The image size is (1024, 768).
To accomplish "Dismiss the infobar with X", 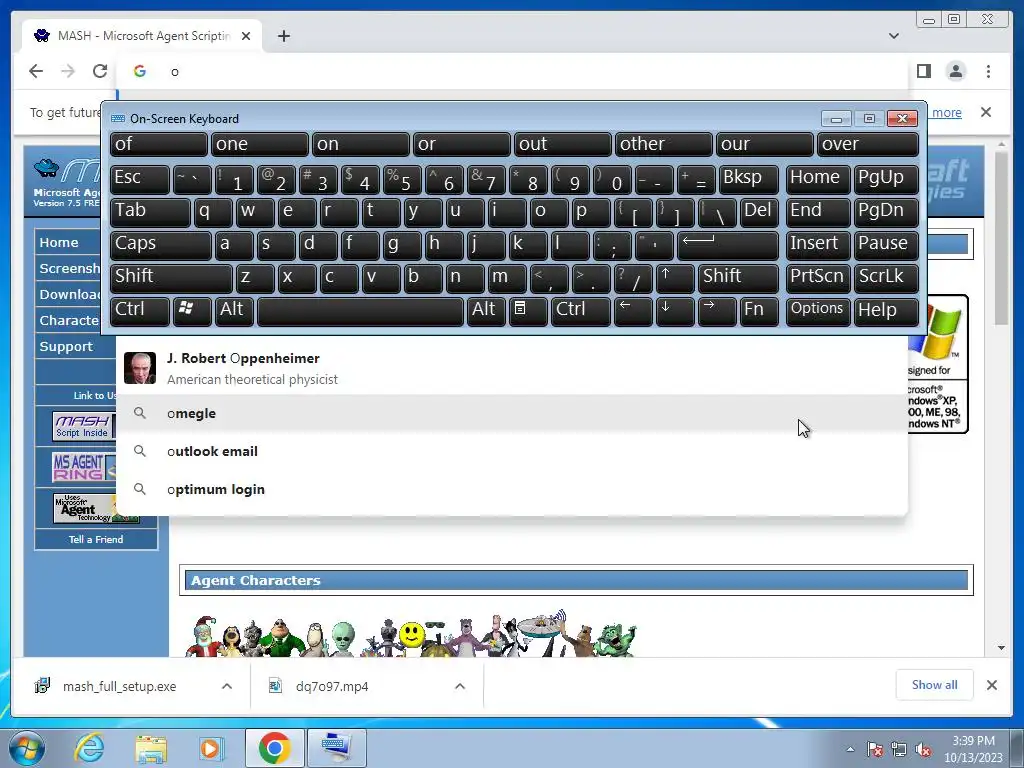I will coord(986,112).
